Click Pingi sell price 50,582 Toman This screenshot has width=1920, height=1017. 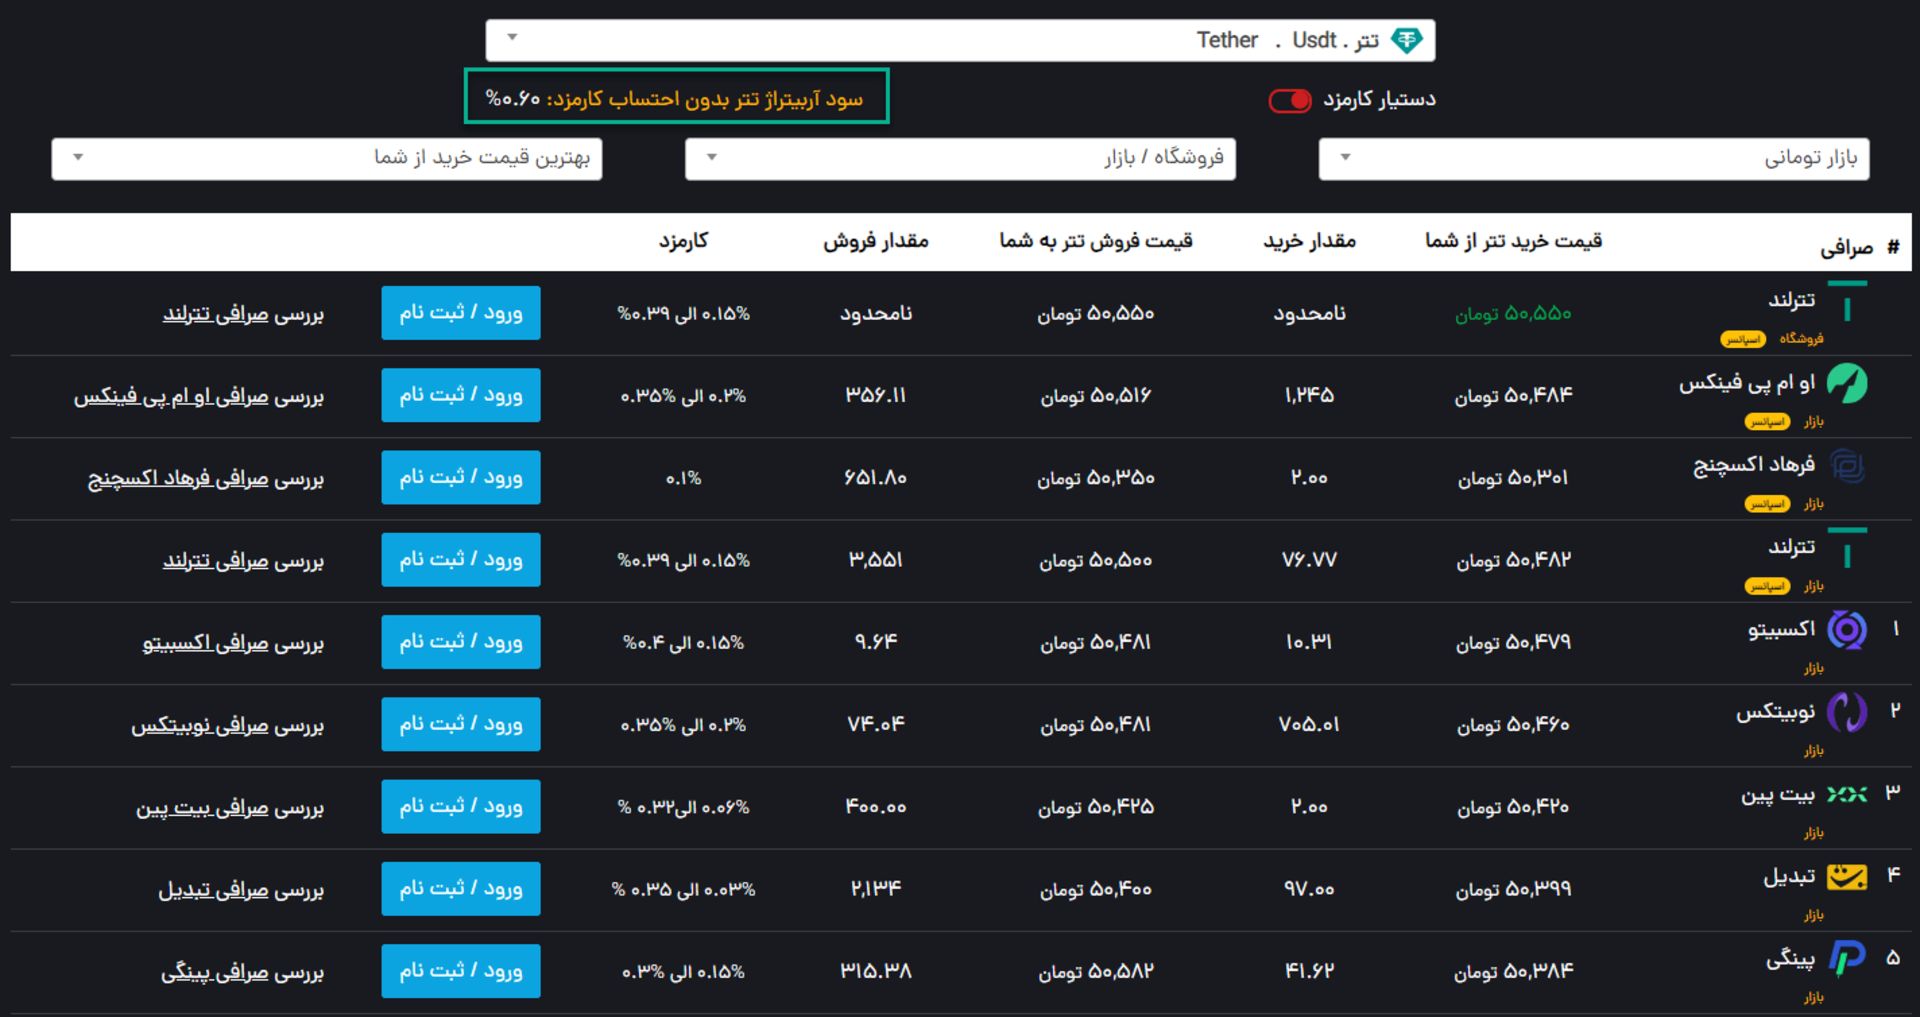pyautogui.click(x=1096, y=971)
